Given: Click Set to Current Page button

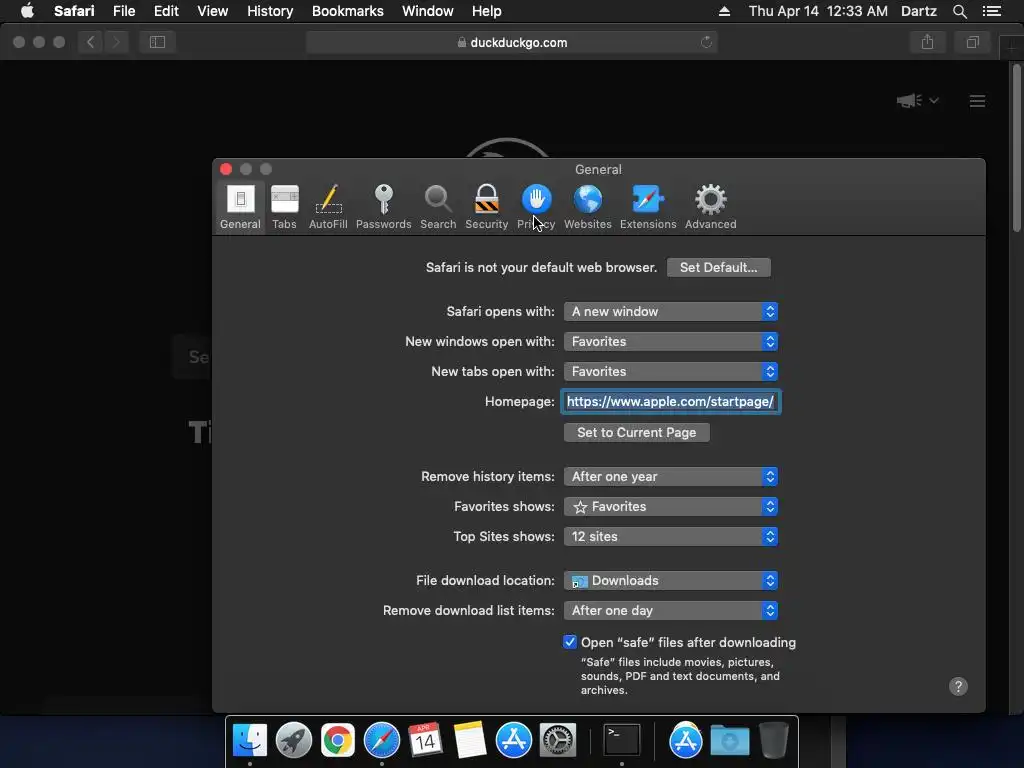Looking at the screenshot, I should [636, 432].
